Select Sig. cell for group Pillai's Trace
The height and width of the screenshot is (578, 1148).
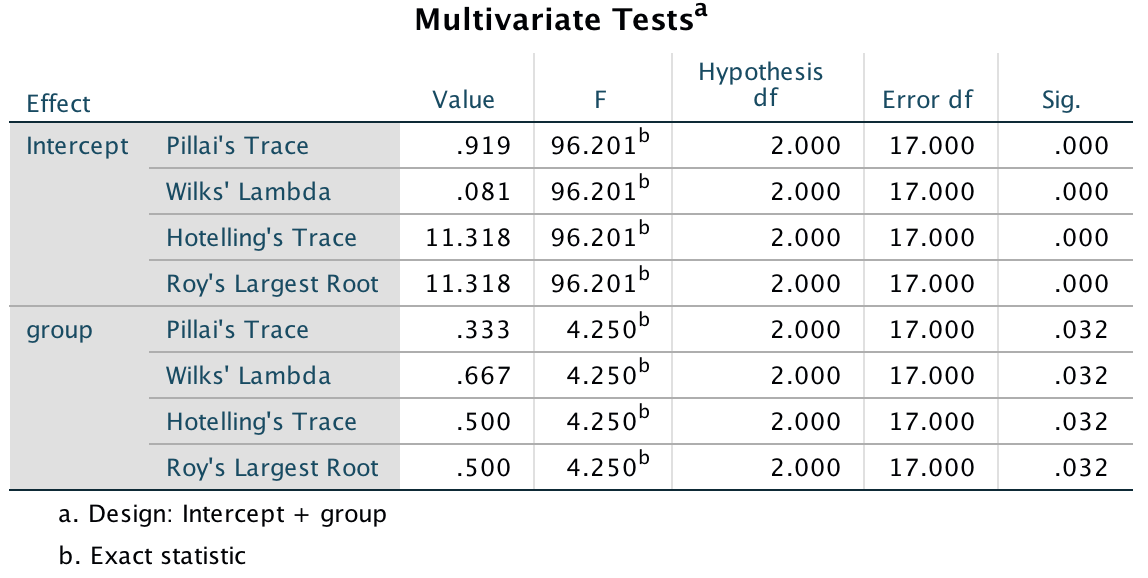tap(1081, 330)
